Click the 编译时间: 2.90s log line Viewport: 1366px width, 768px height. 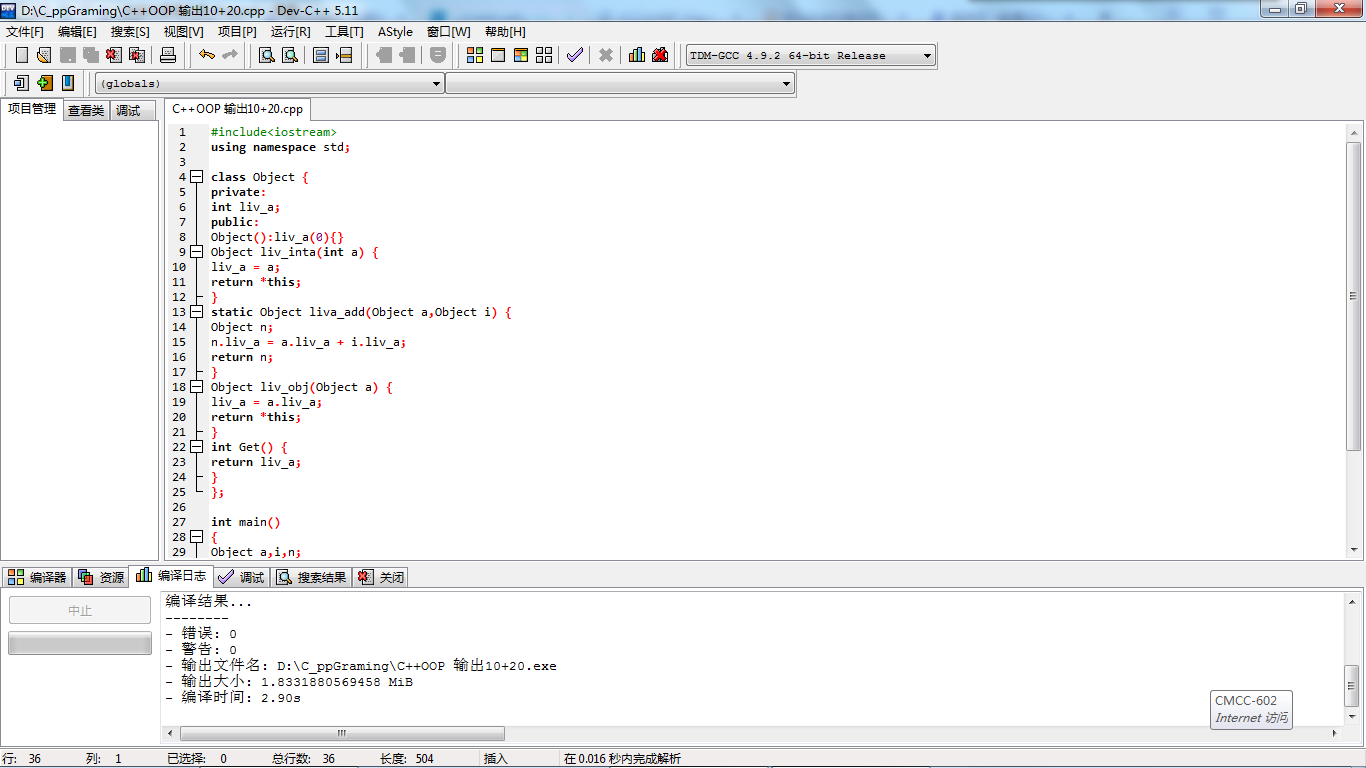coord(233,698)
